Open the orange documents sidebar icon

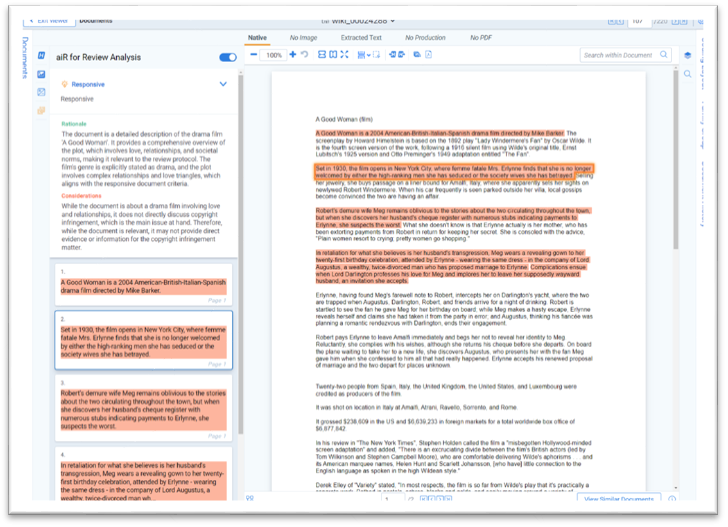tap(41, 111)
